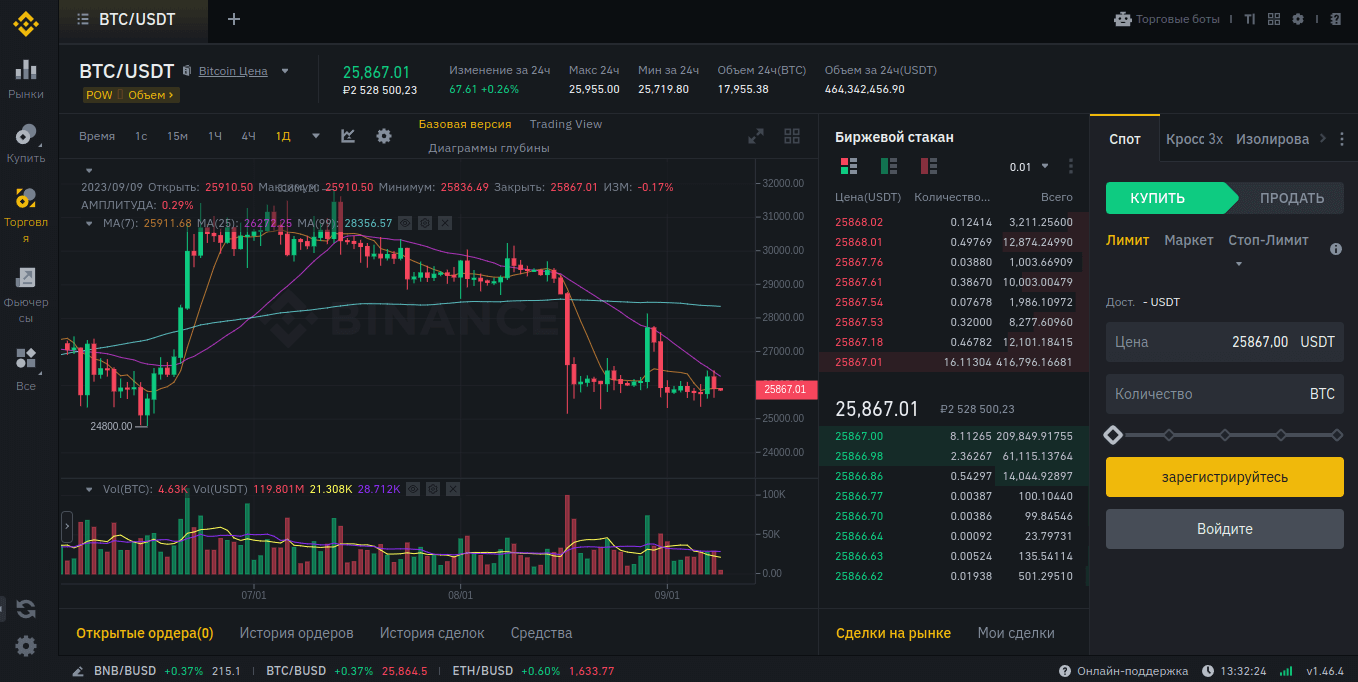
Task: Show only sell orders in order book
Action: point(928,166)
